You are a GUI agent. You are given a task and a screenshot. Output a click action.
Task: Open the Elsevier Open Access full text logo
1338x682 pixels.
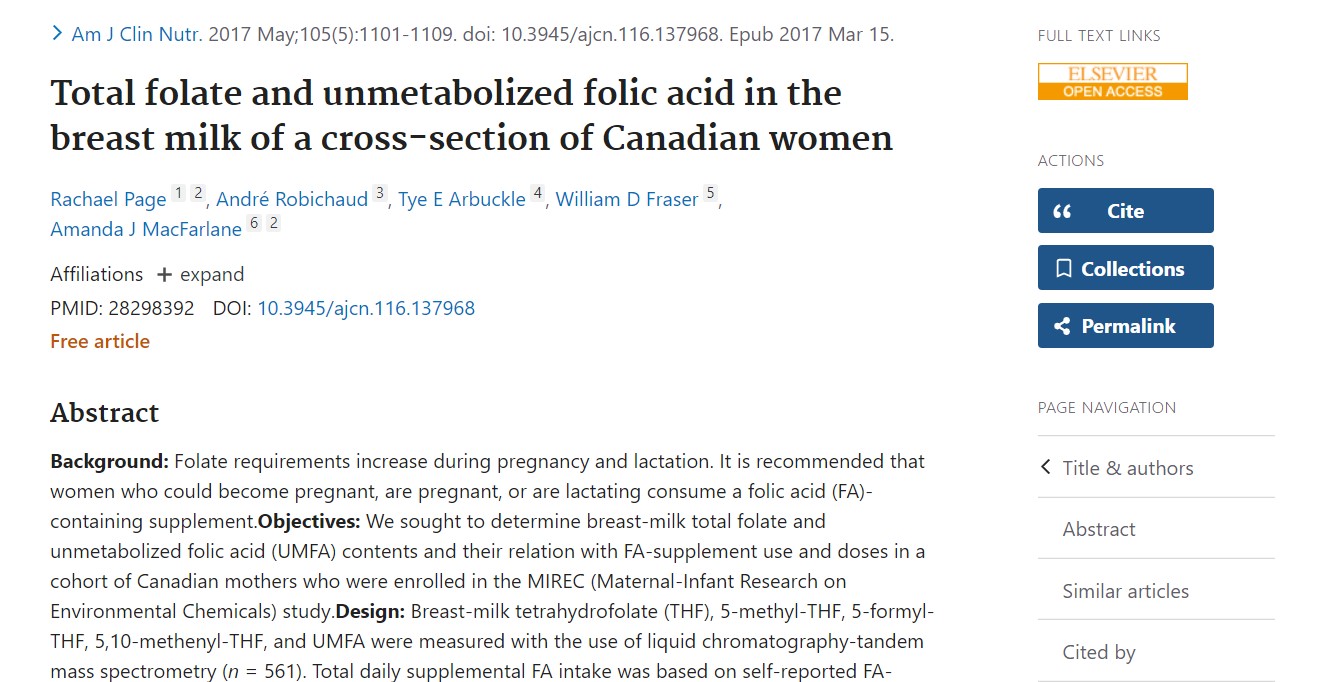[1112, 82]
